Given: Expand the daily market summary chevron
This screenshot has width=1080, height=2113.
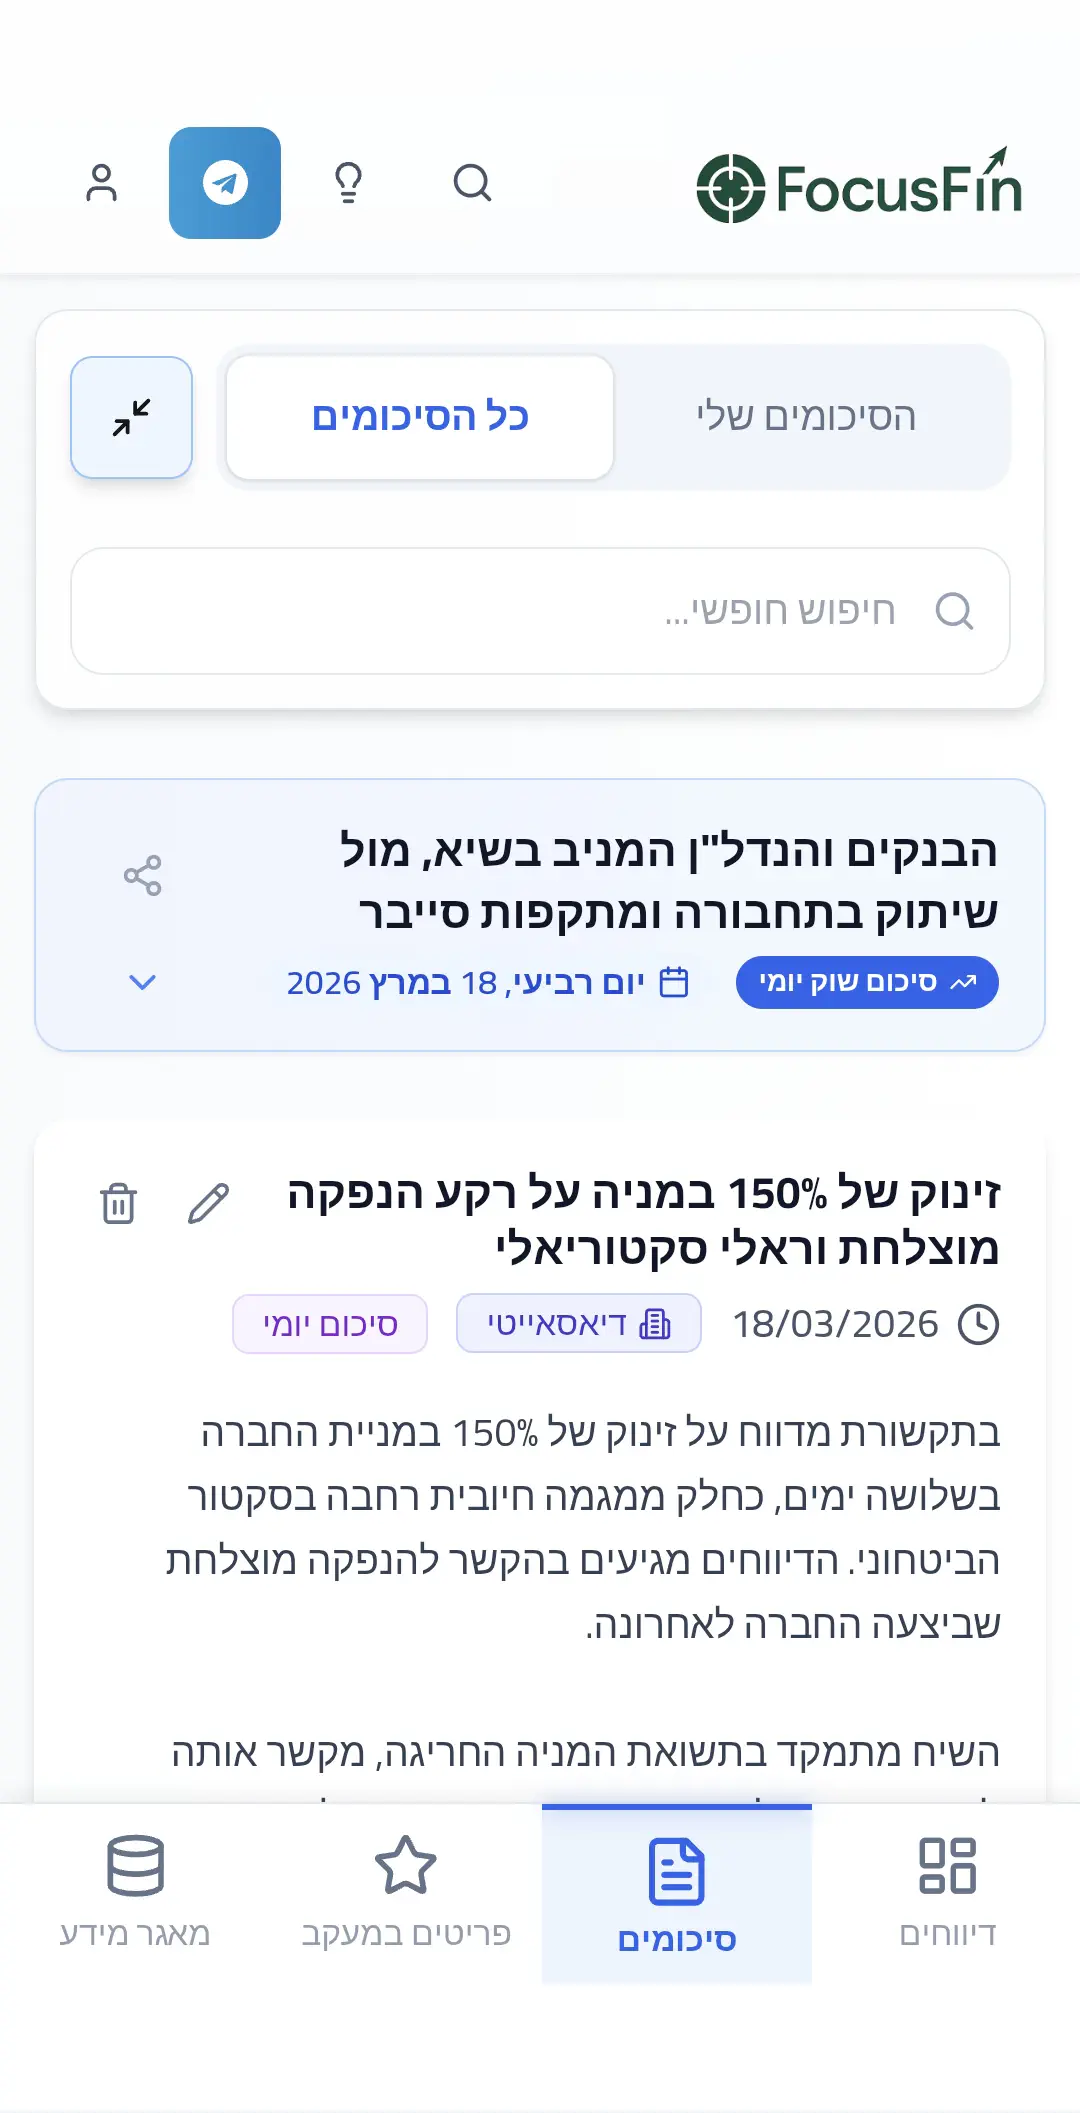Looking at the screenshot, I should (x=142, y=982).
